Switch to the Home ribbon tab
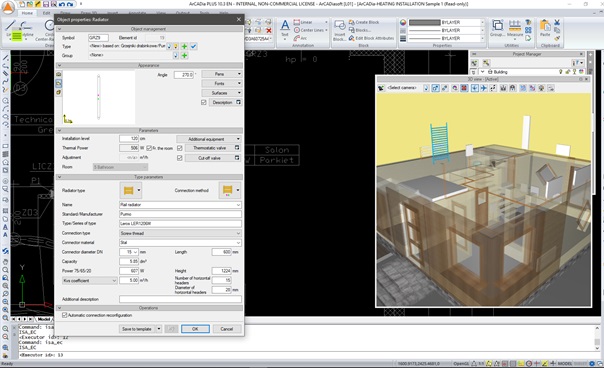604x368 pixels. (27, 13)
